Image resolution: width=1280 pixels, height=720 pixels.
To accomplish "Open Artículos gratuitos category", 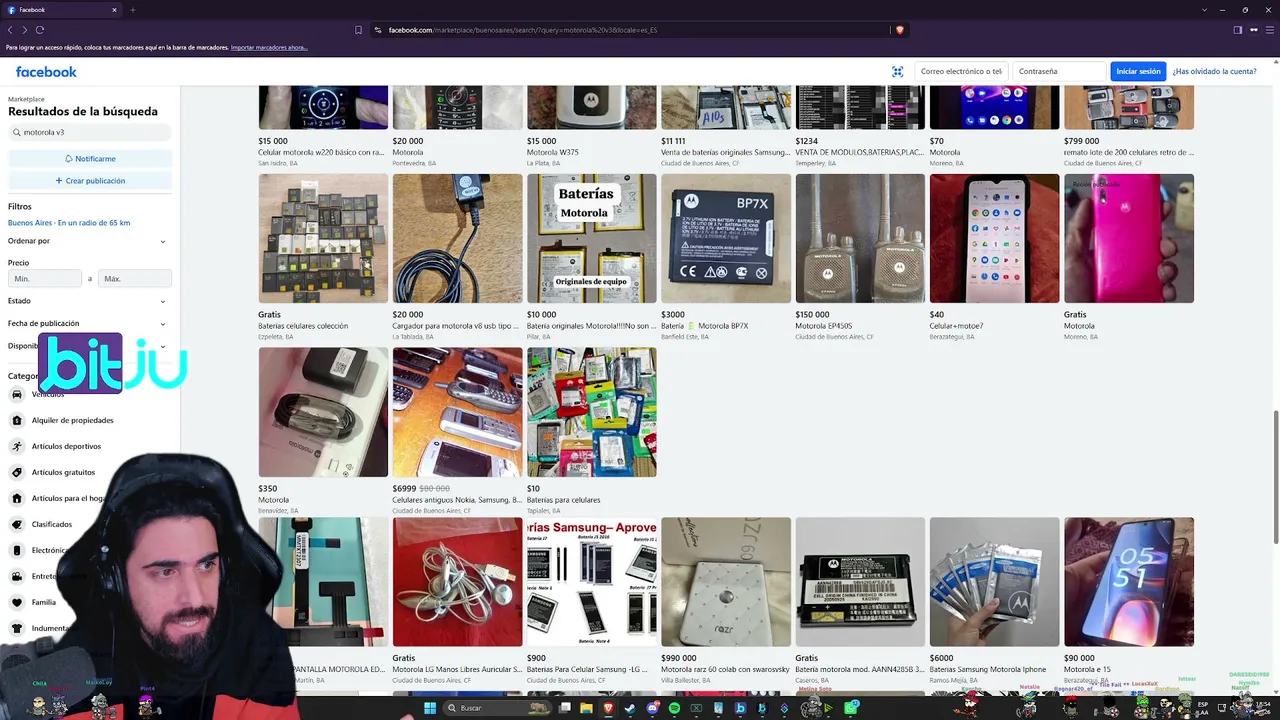I will [x=63, y=472].
